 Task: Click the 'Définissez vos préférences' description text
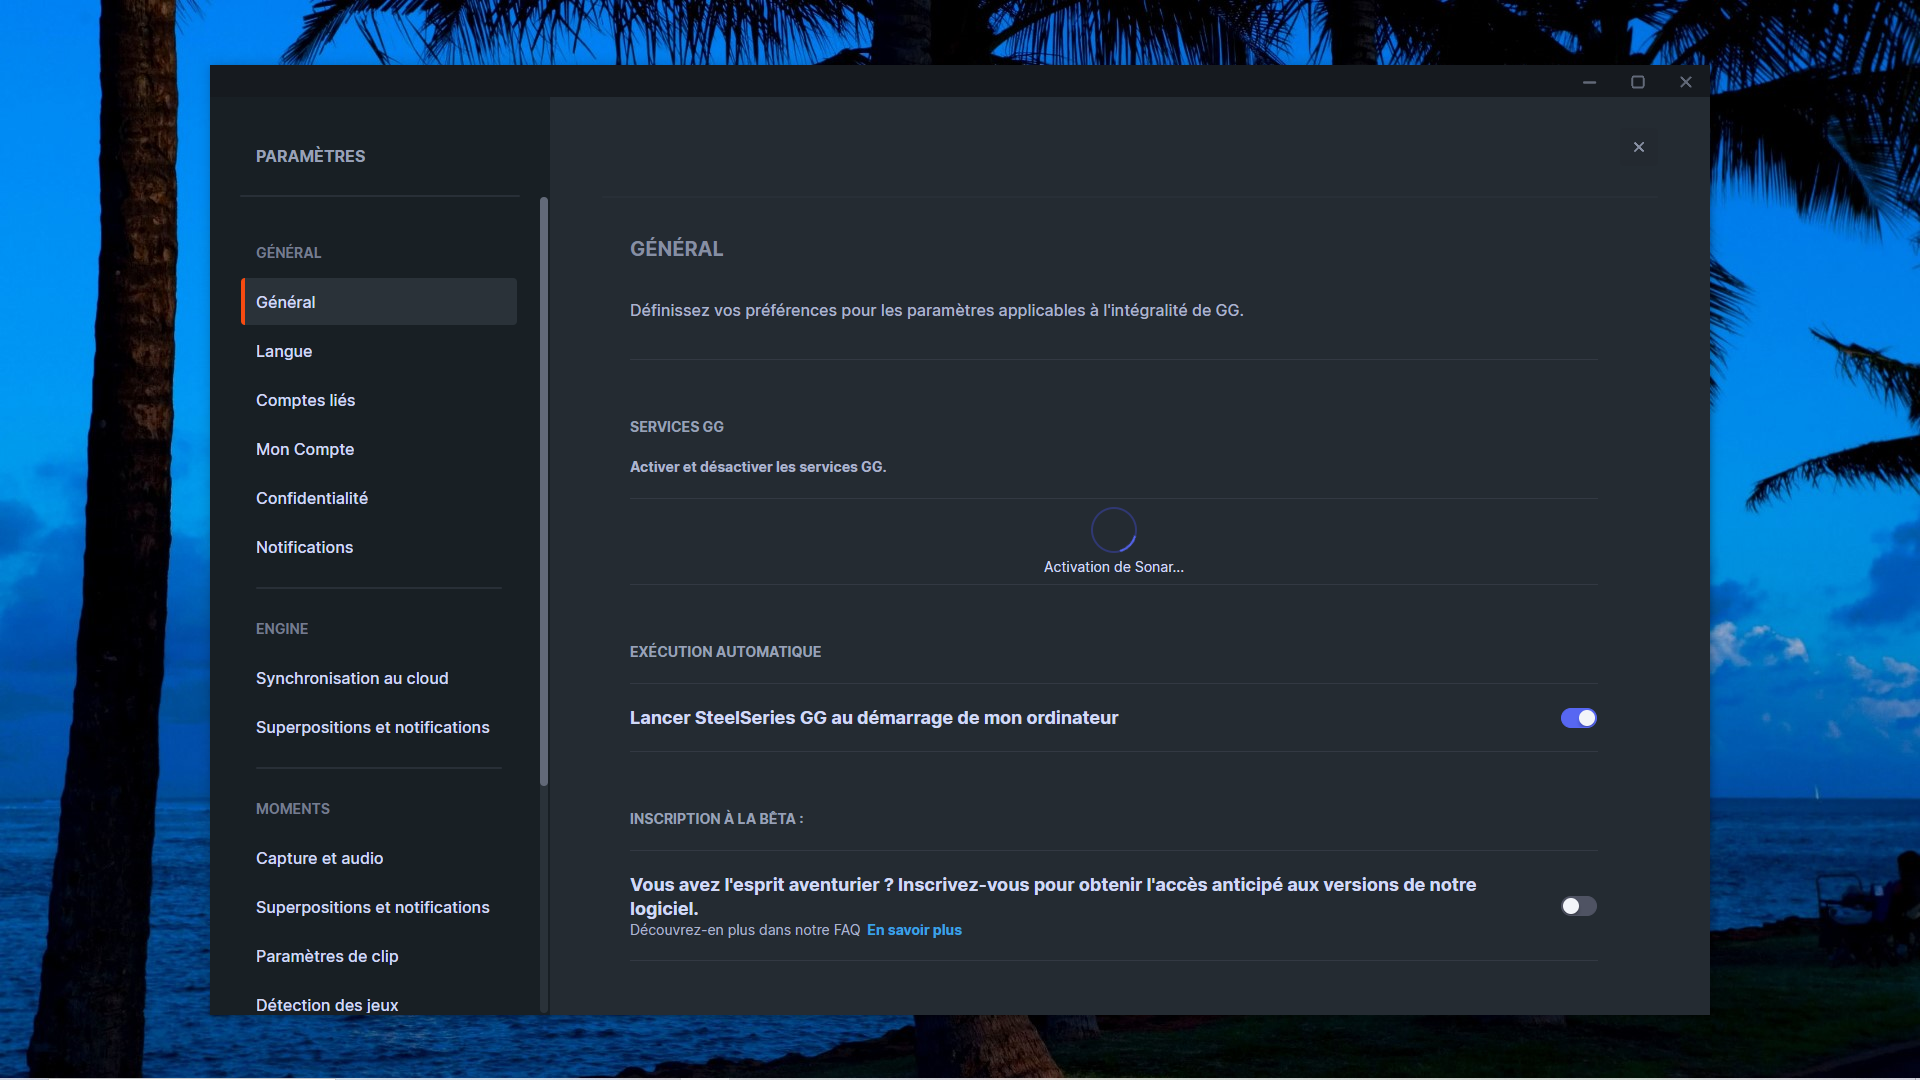(937, 311)
